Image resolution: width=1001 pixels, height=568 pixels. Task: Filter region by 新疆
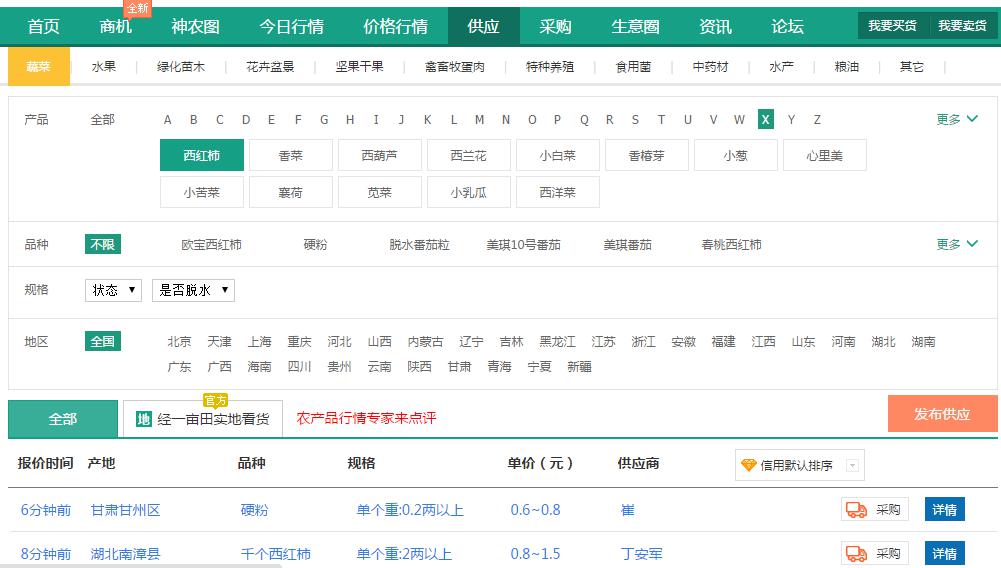coord(579,366)
